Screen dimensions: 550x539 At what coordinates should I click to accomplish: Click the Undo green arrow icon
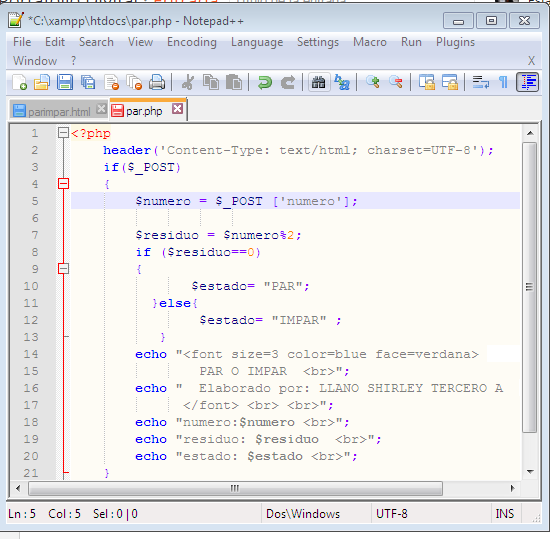click(x=264, y=82)
